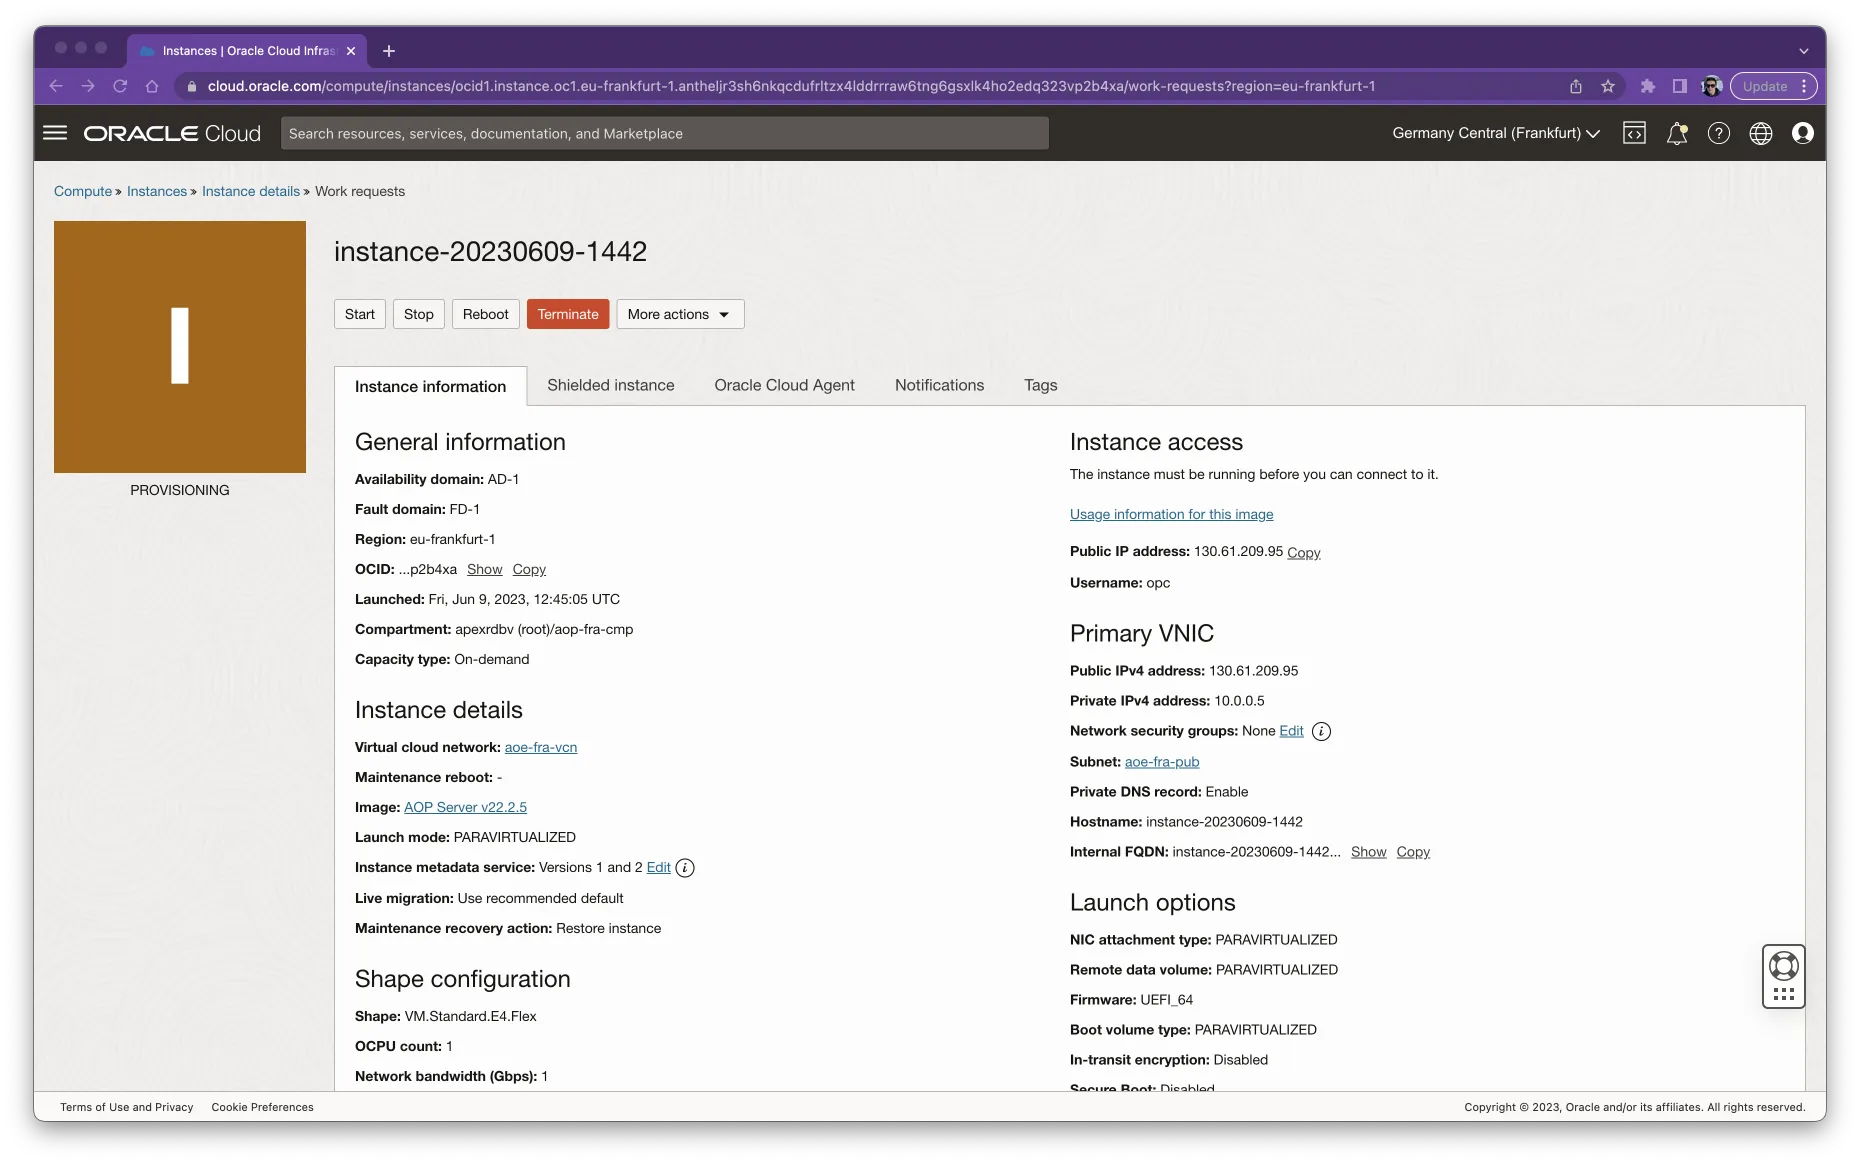The image size is (1860, 1163).
Task: Close the Instances browser tab
Action: tap(351, 51)
